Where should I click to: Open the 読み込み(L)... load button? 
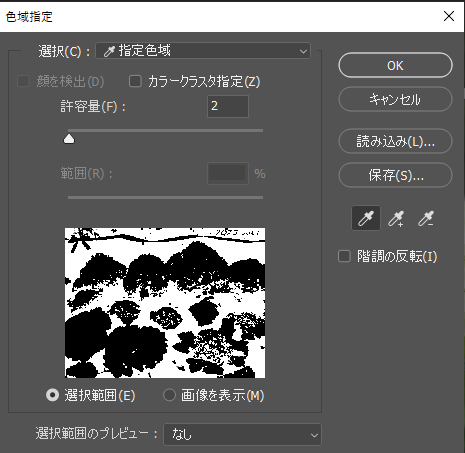pyautogui.click(x=395, y=141)
